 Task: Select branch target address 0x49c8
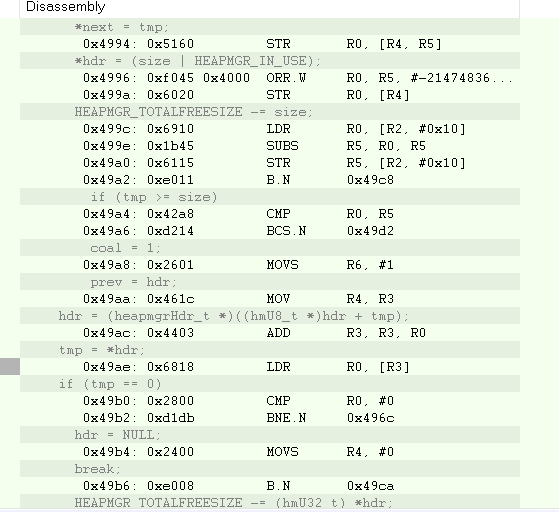(370, 180)
